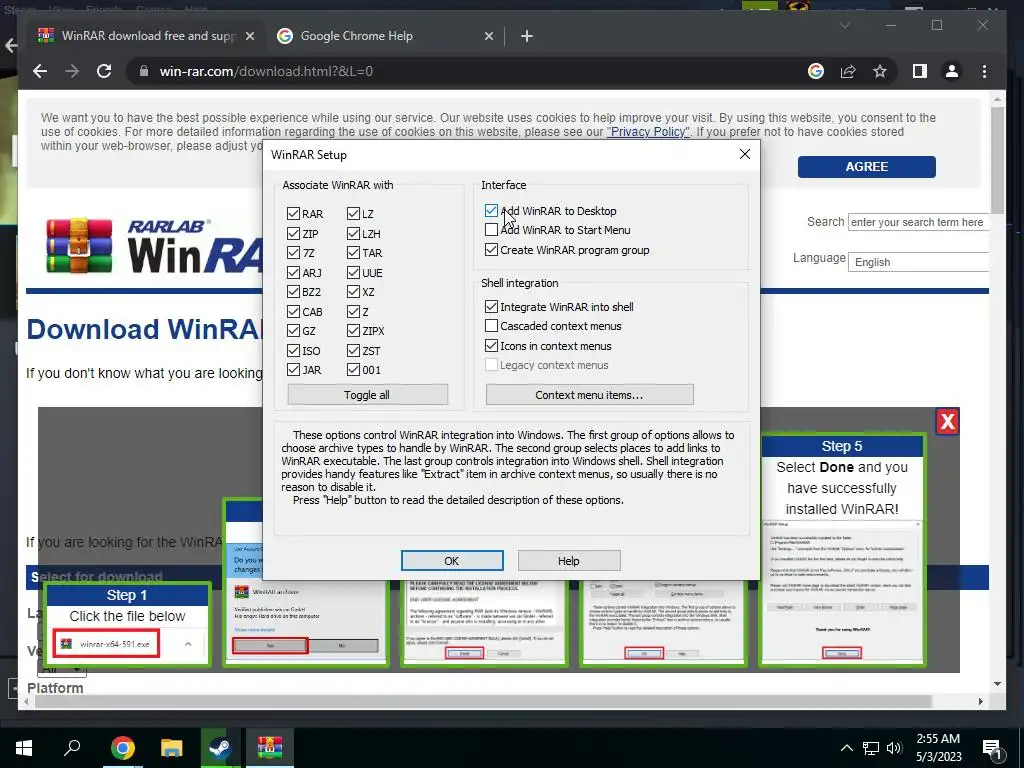Click Chrome icon in taskbar
This screenshot has height=768, width=1024.
122,747
